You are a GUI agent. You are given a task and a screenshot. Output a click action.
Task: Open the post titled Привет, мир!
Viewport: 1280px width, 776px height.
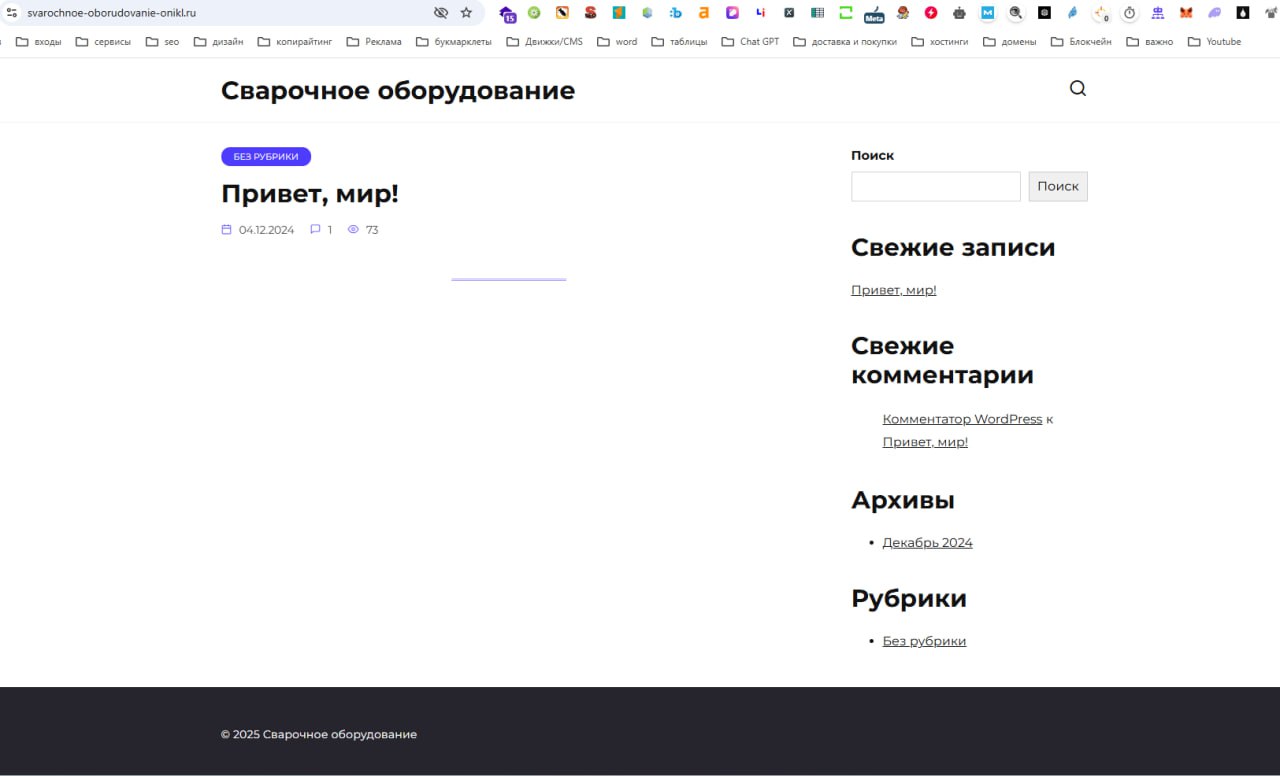click(x=310, y=193)
